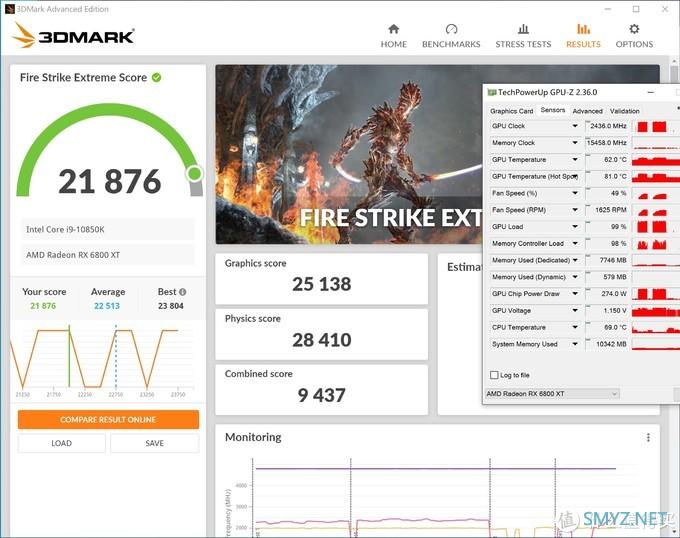Click the Best score 23 804
The height and width of the screenshot is (538, 680).
pyautogui.click(x=170, y=306)
